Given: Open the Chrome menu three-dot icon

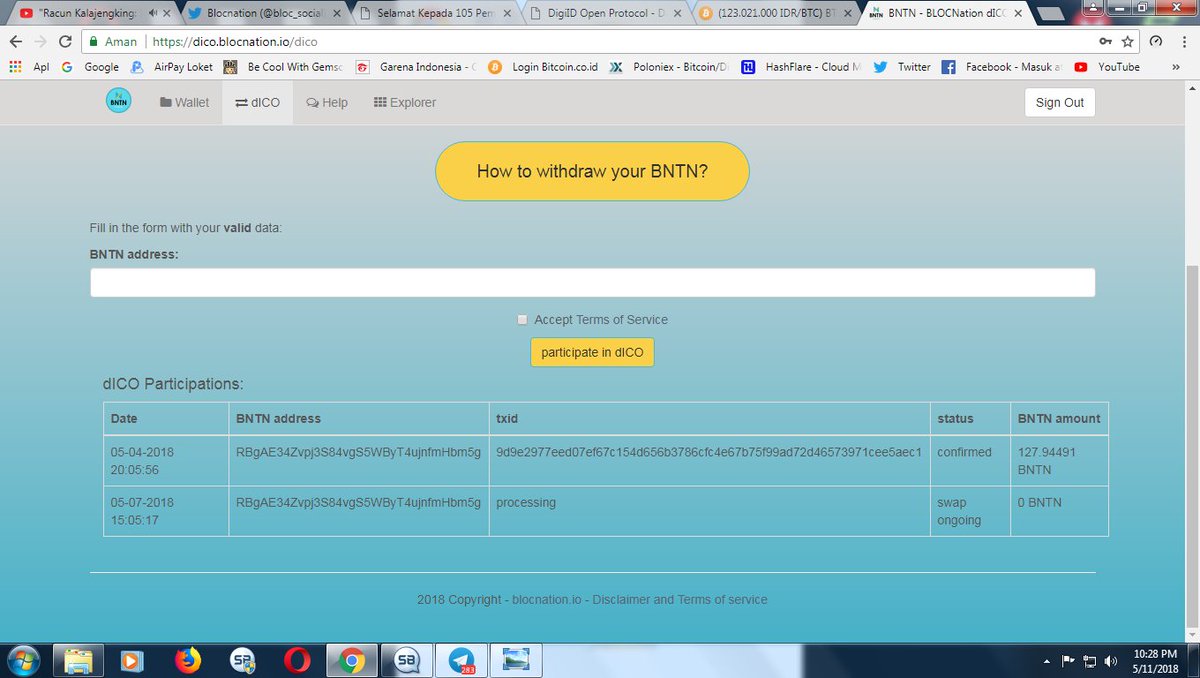Looking at the screenshot, I should pos(1184,42).
